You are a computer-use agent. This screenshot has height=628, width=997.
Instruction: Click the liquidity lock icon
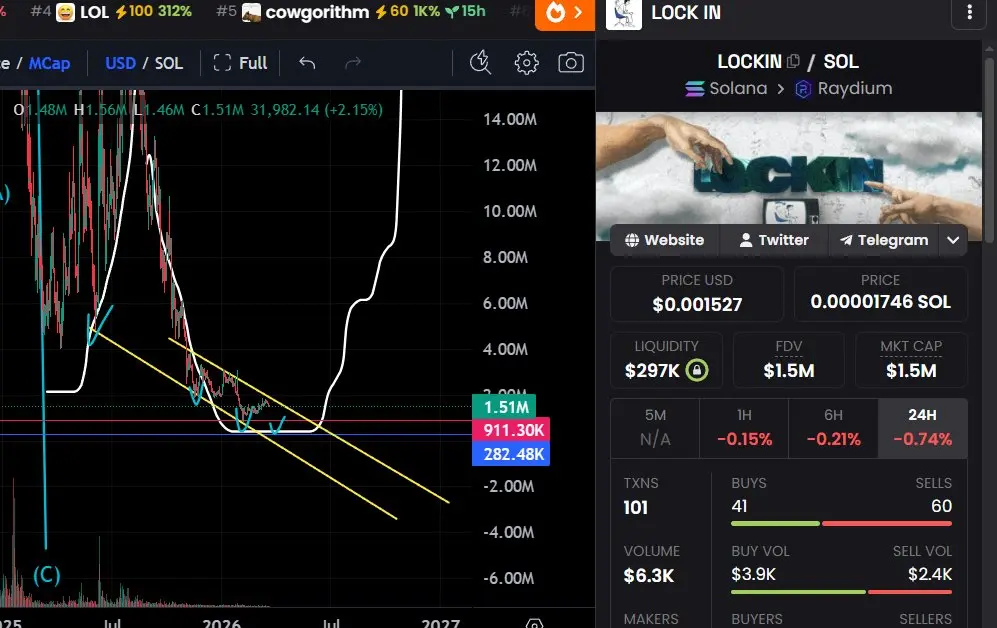coord(697,370)
